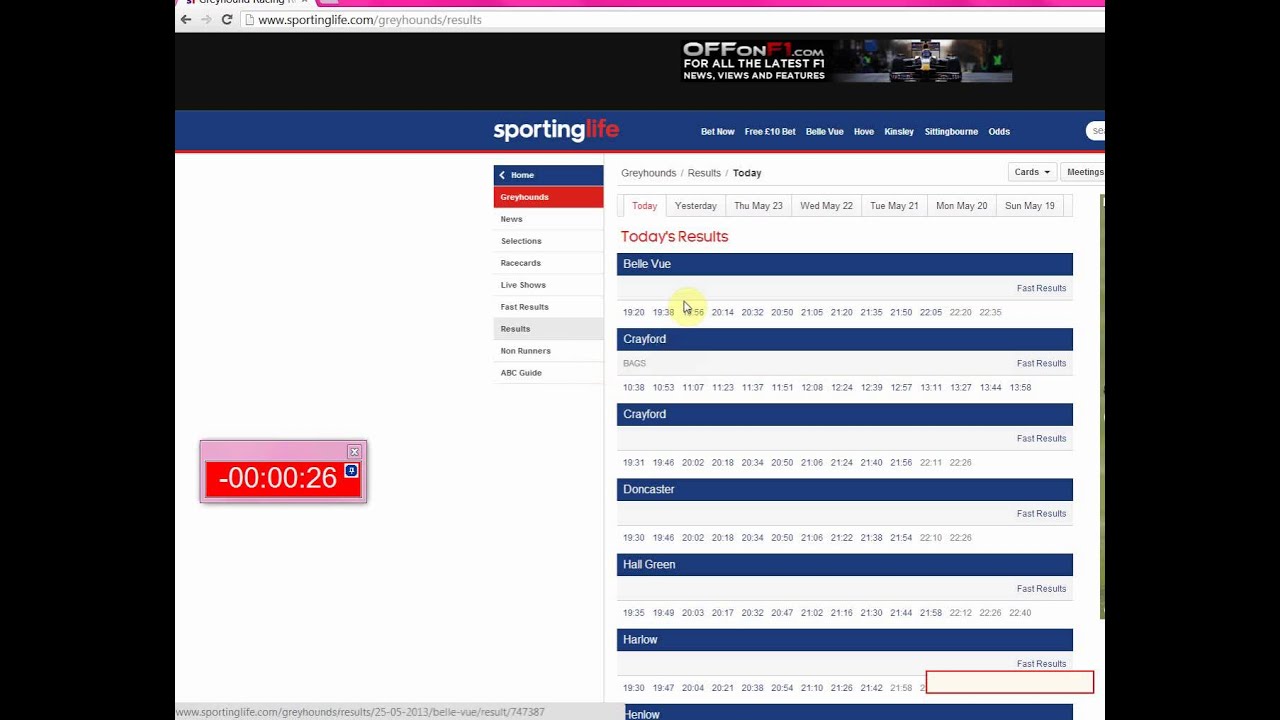
Task: Open Harlow Fast Results
Action: pos(1041,663)
